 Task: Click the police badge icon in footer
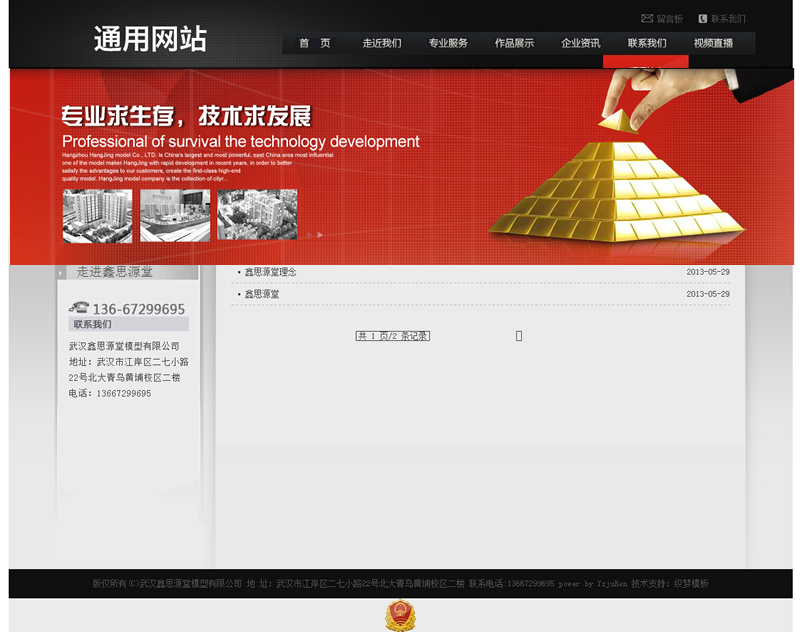pos(400,615)
